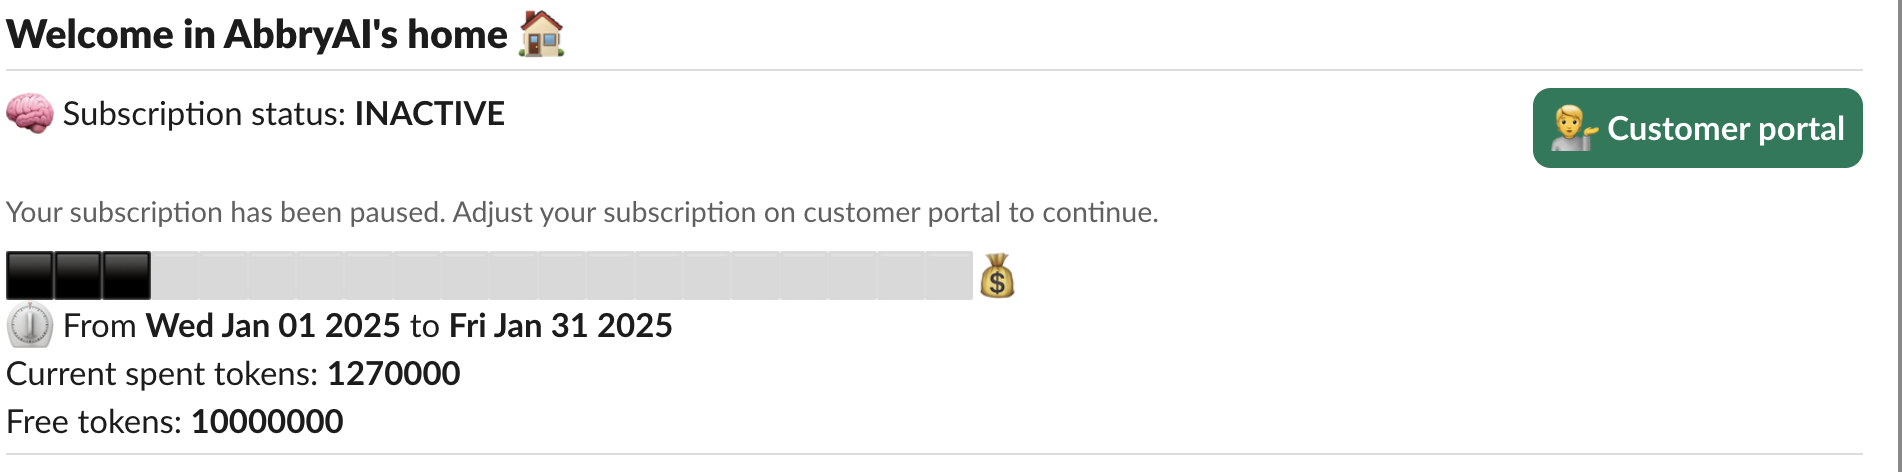Click the timer clock emoji before date range
The width and height of the screenshot is (1902, 472).
(x=30, y=326)
